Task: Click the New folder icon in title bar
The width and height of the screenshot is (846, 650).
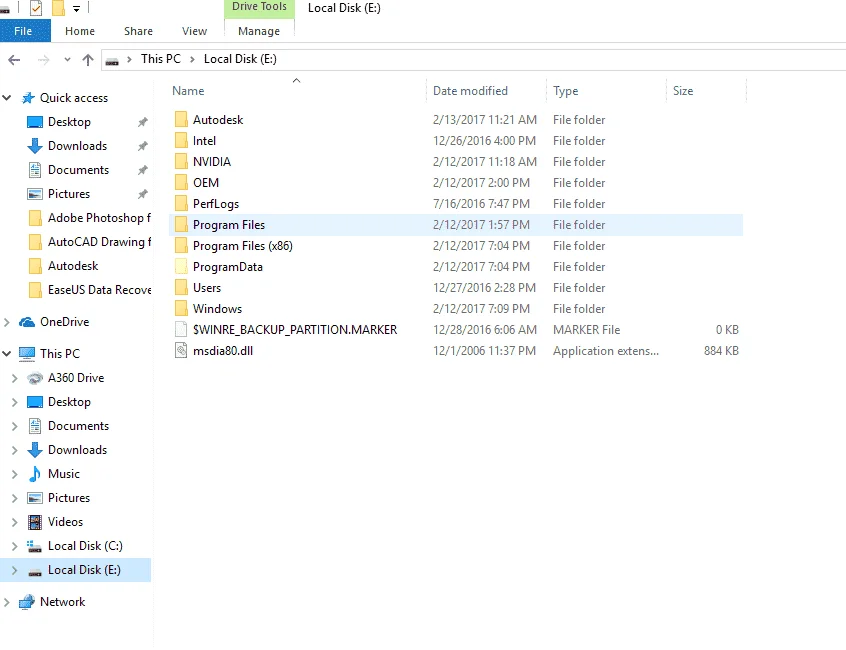Action: pyautogui.click(x=58, y=8)
